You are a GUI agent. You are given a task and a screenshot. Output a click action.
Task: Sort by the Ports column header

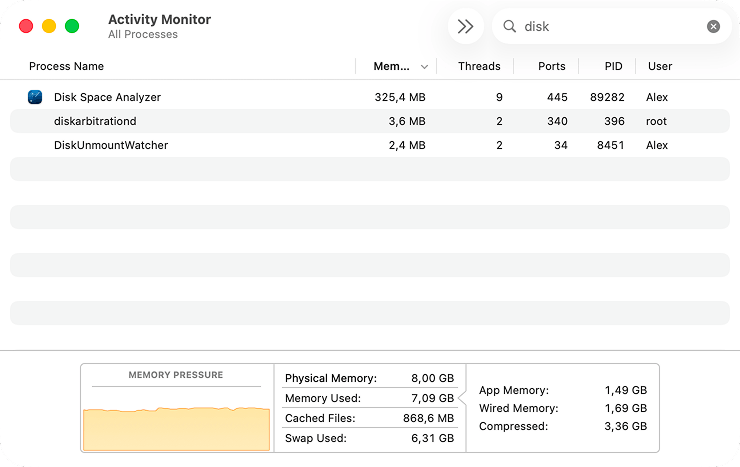[x=552, y=66]
